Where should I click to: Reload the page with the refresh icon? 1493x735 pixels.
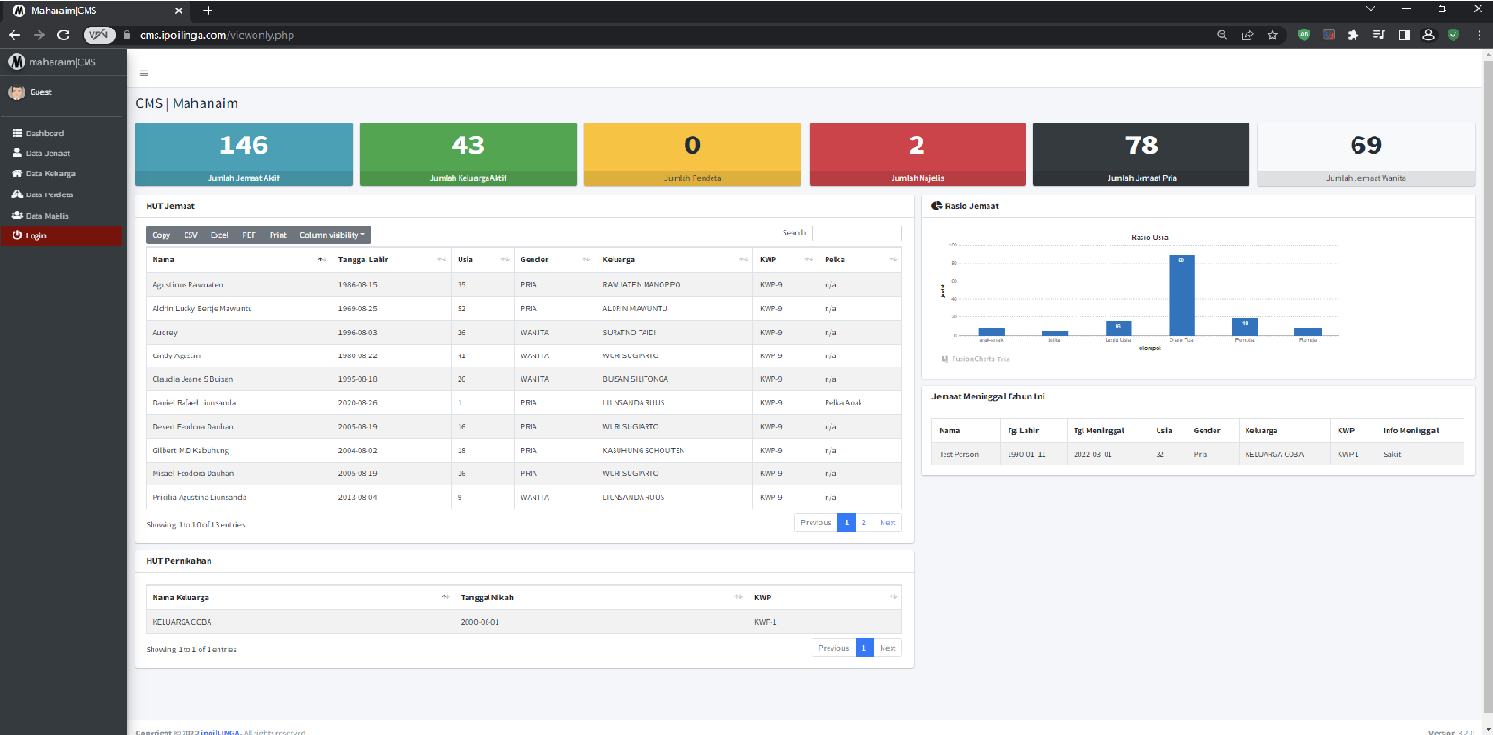[x=63, y=34]
